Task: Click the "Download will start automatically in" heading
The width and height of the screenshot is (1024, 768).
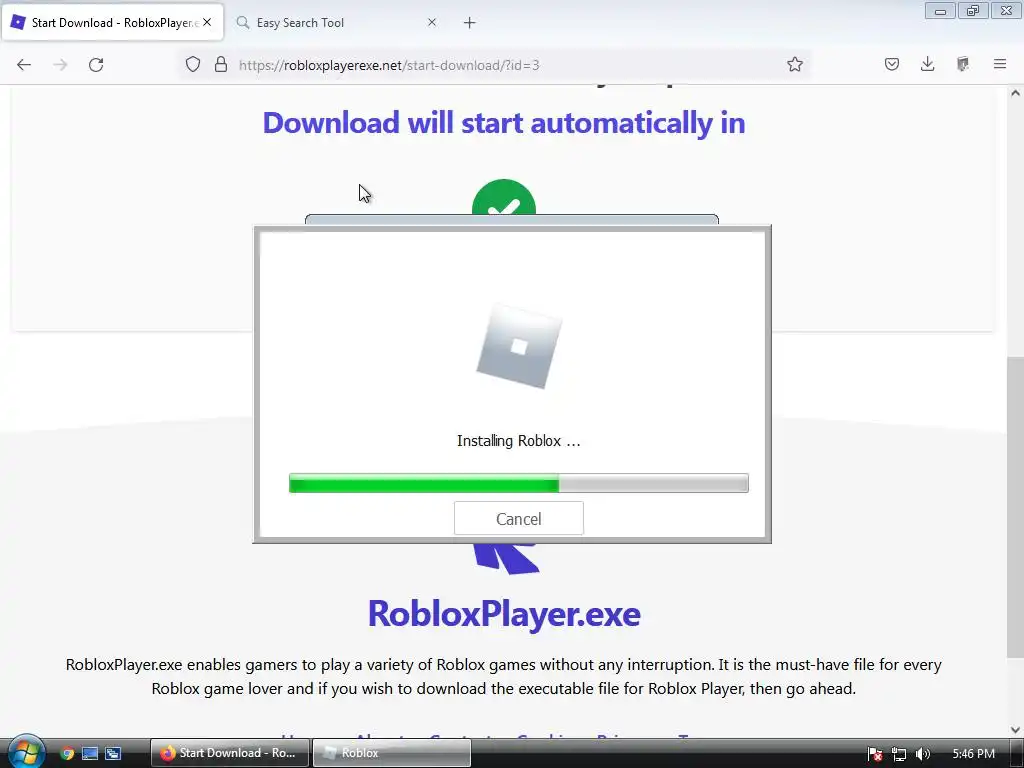Action: pyautogui.click(x=504, y=123)
